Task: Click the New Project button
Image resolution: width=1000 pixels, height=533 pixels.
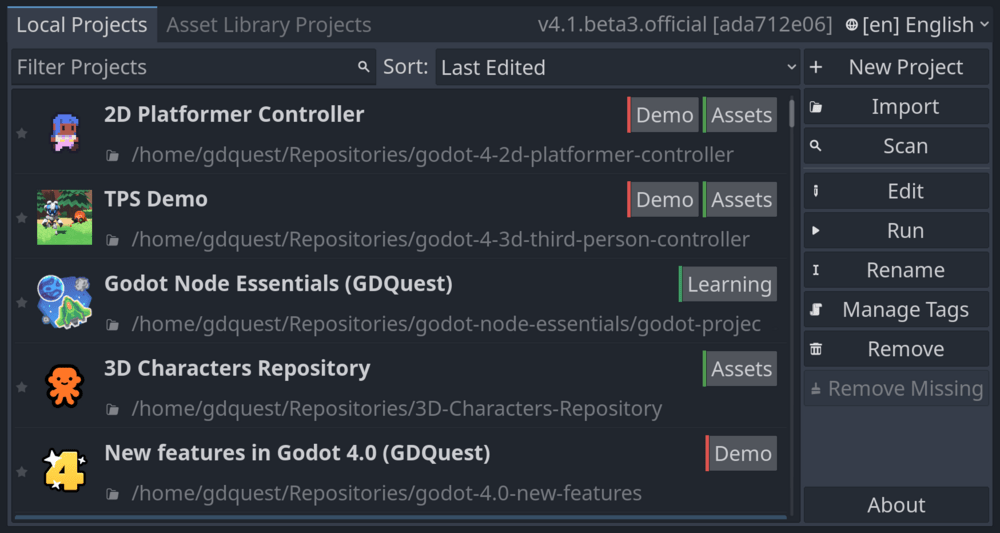Action: (x=895, y=67)
